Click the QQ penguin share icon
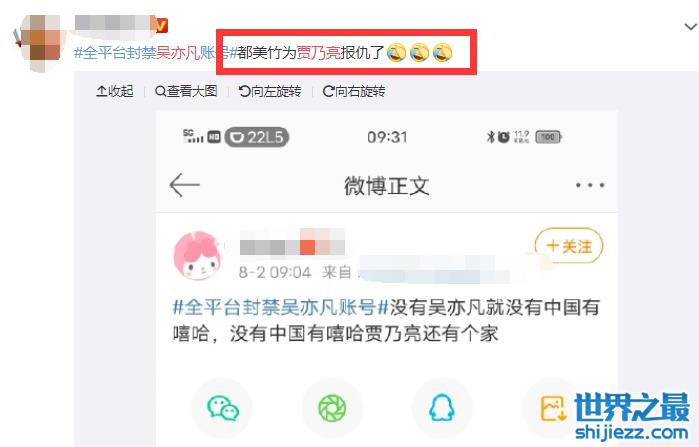The width and height of the screenshot is (699, 447). pyautogui.click(x=442, y=408)
